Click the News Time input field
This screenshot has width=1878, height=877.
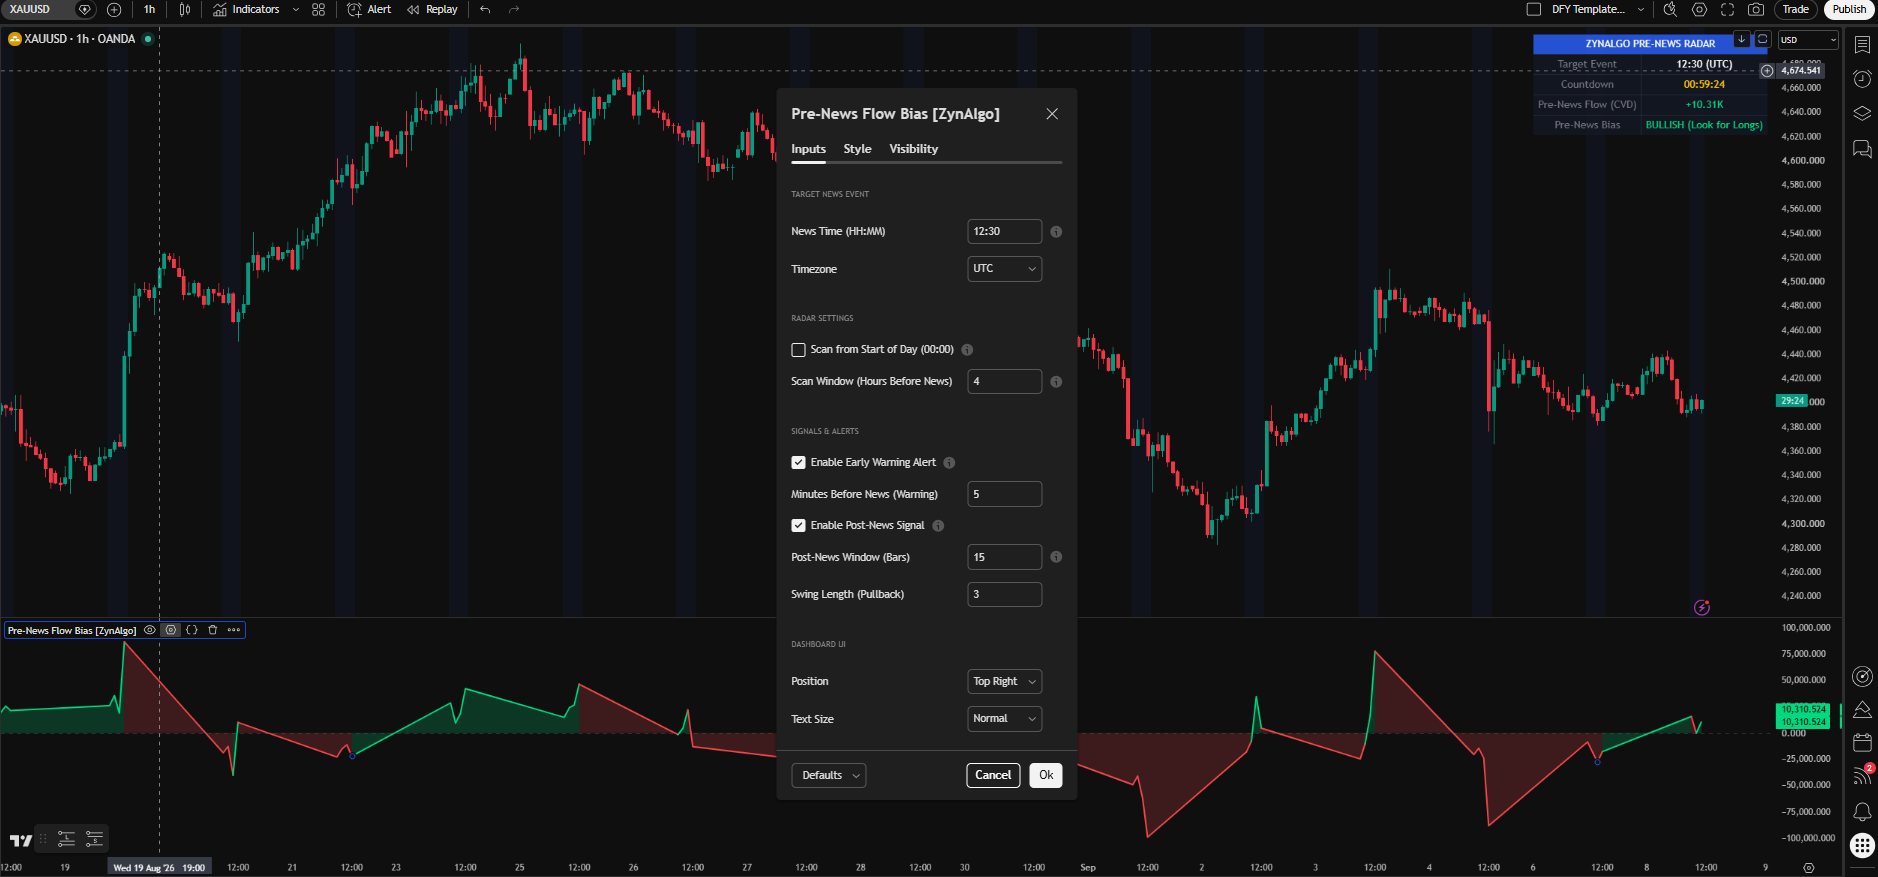click(1004, 232)
